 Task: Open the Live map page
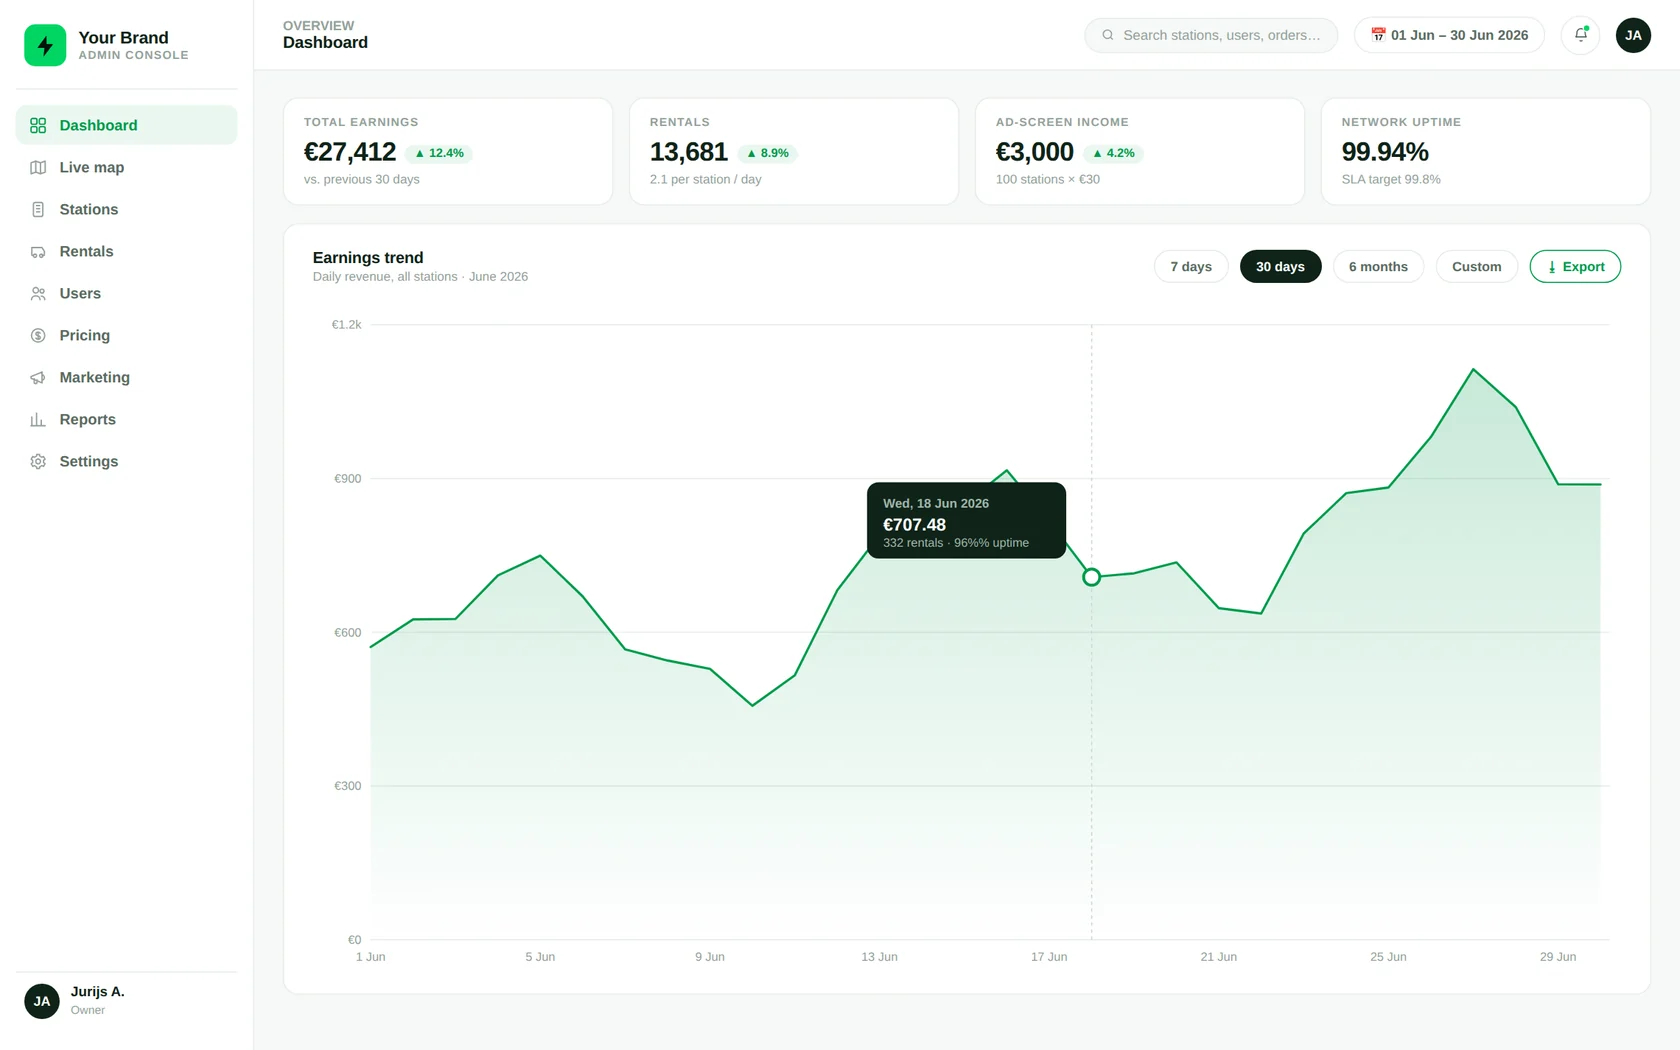pyautogui.click(x=126, y=167)
